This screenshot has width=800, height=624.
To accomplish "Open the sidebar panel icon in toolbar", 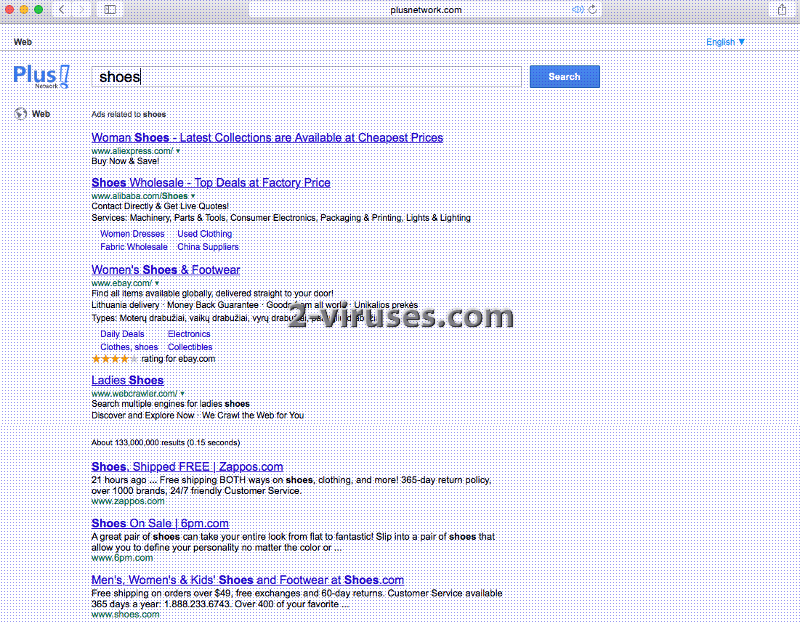I will [x=108, y=9].
